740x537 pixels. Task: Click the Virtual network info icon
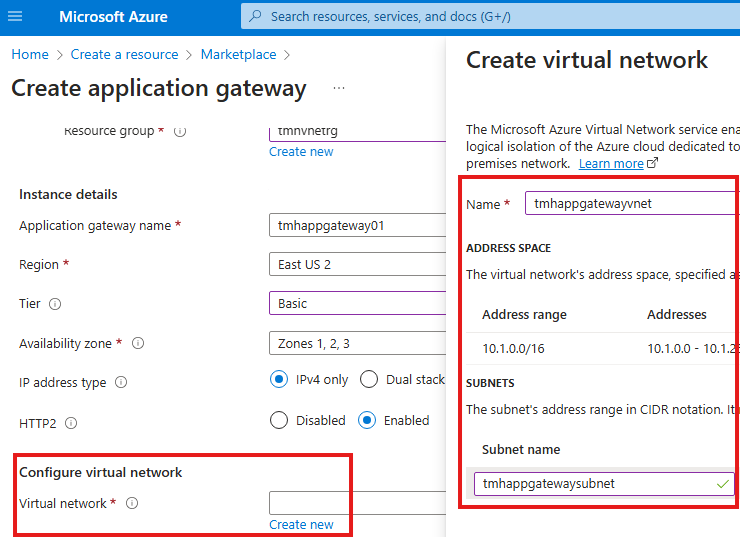pyautogui.click(x=132, y=503)
